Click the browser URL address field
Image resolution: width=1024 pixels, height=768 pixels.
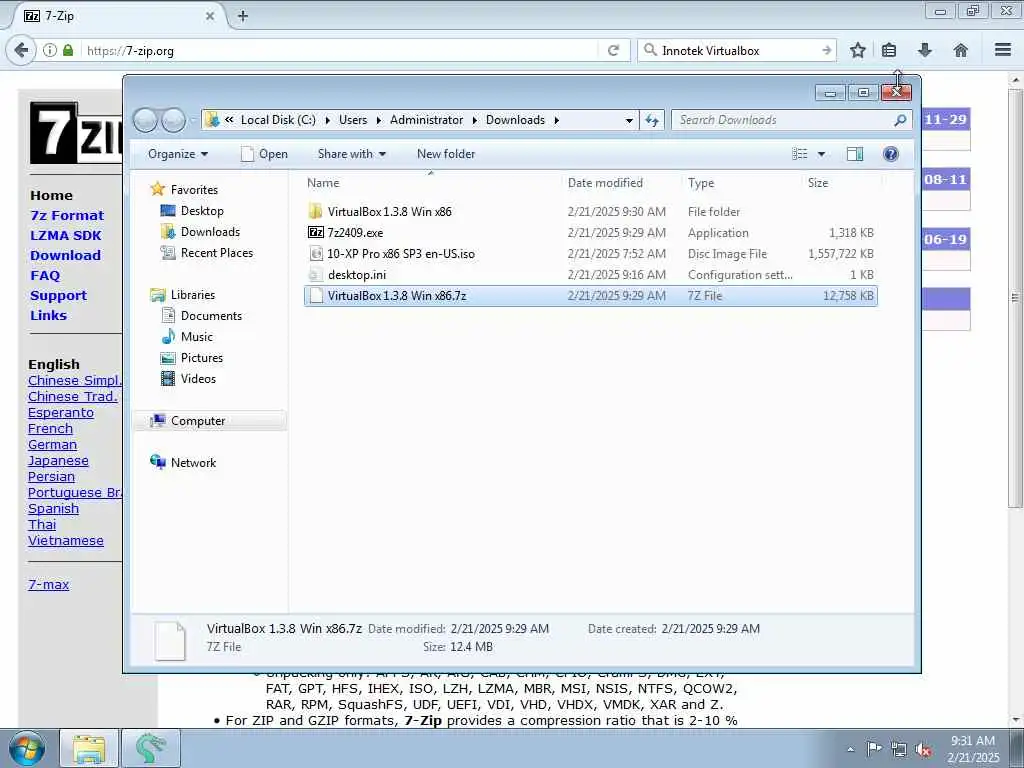[x=340, y=50]
